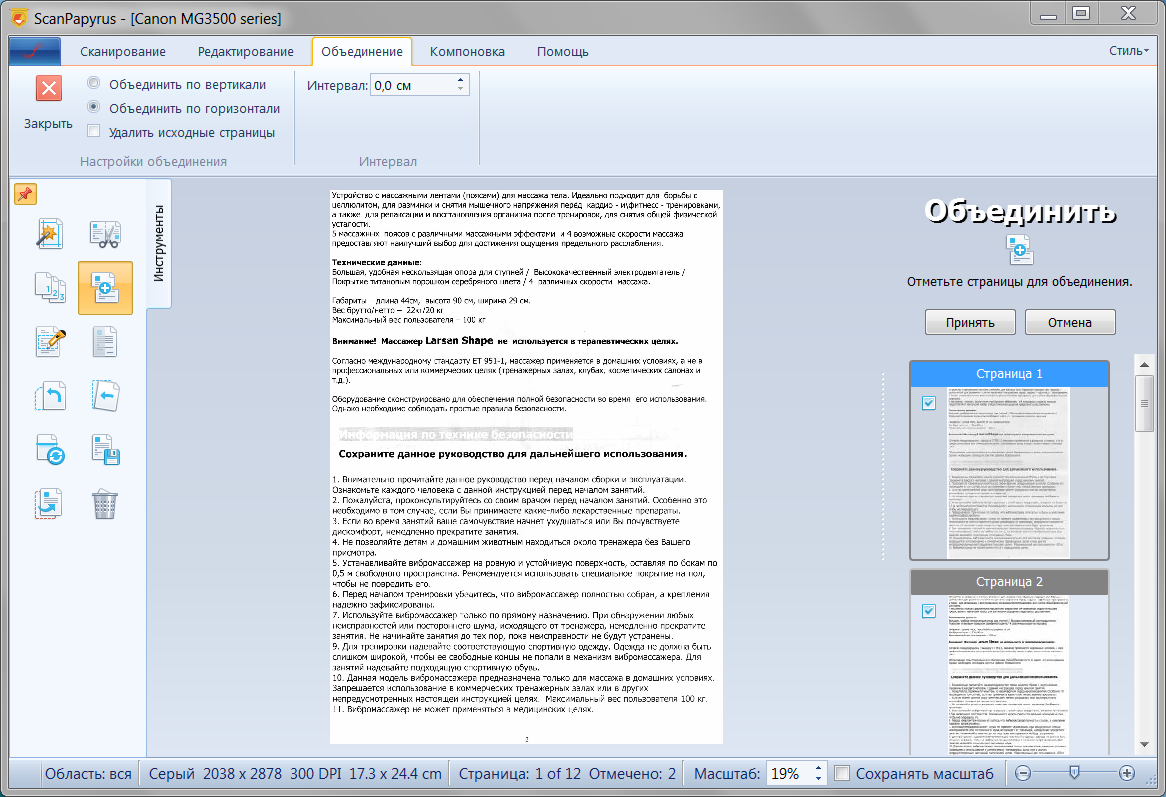Increase Интервал with up spinner arrow
The width and height of the screenshot is (1166, 797).
pyautogui.click(x=460, y=80)
